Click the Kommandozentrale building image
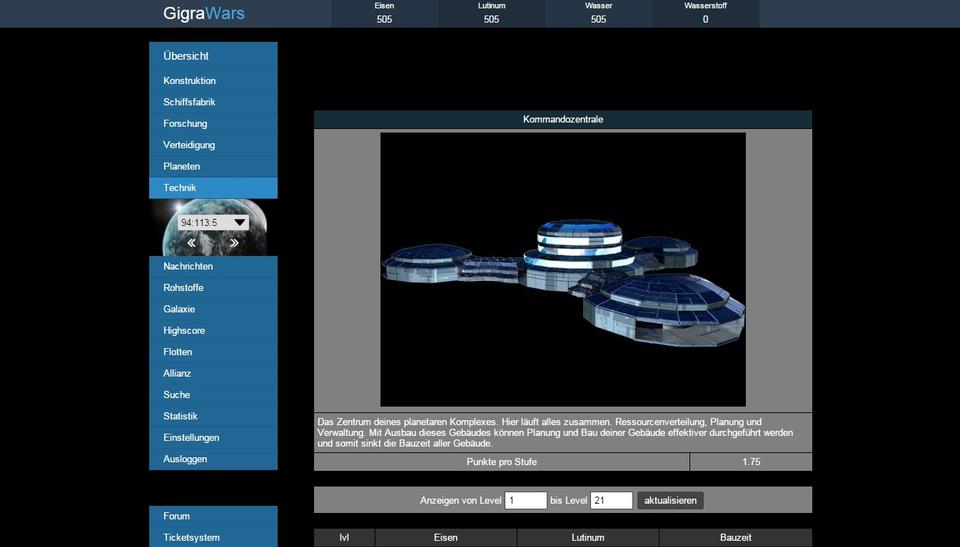 pyautogui.click(x=562, y=269)
